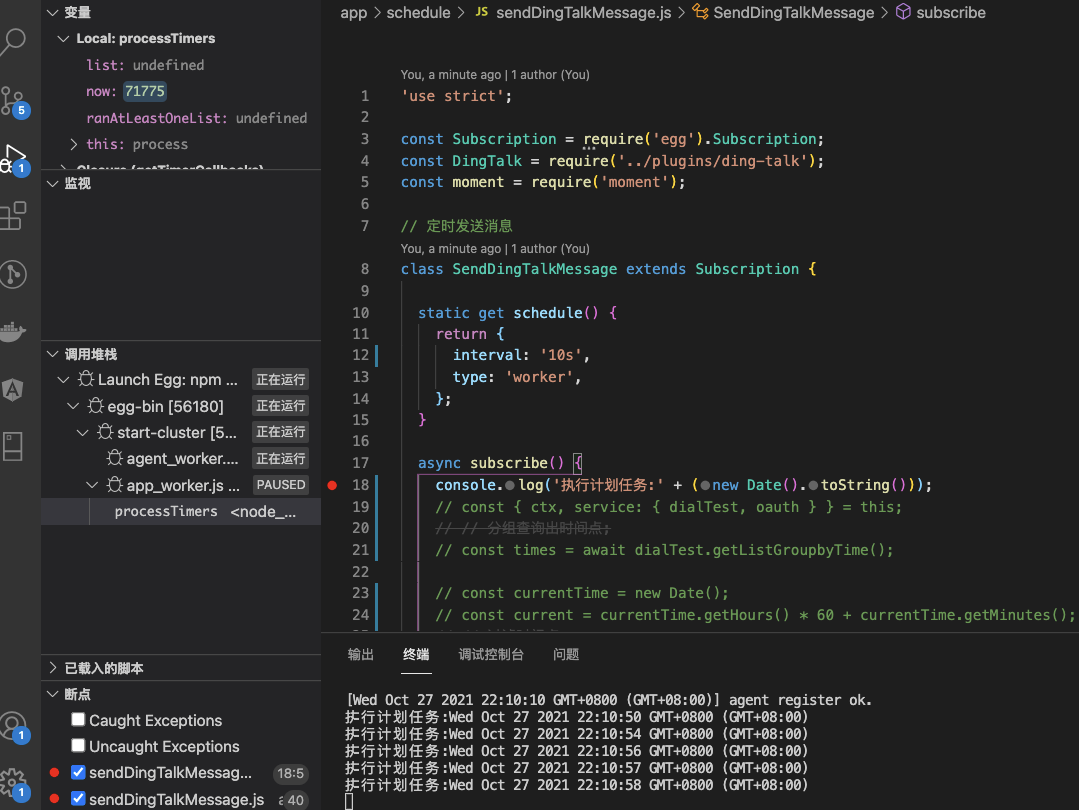Click SendDingTalkMessage class in the breadcrumb
Viewport: 1079px width, 810px height.
point(793,12)
